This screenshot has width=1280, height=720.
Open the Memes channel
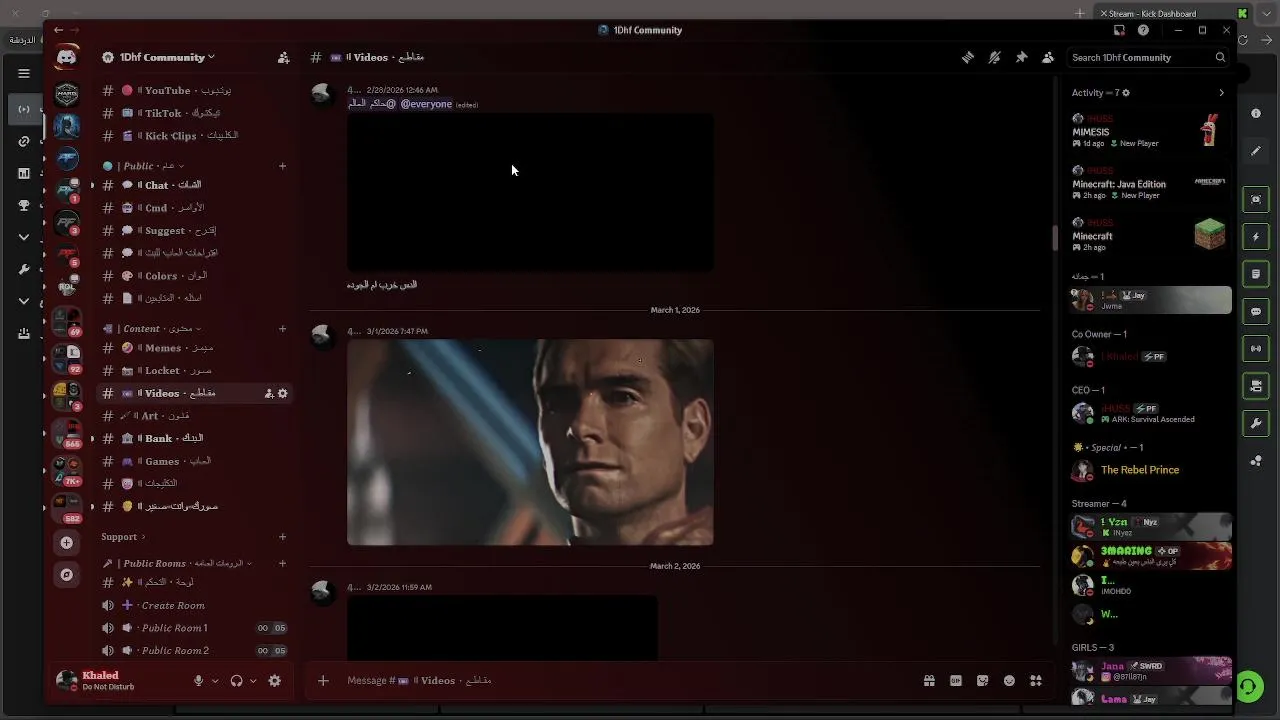click(x=195, y=348)
